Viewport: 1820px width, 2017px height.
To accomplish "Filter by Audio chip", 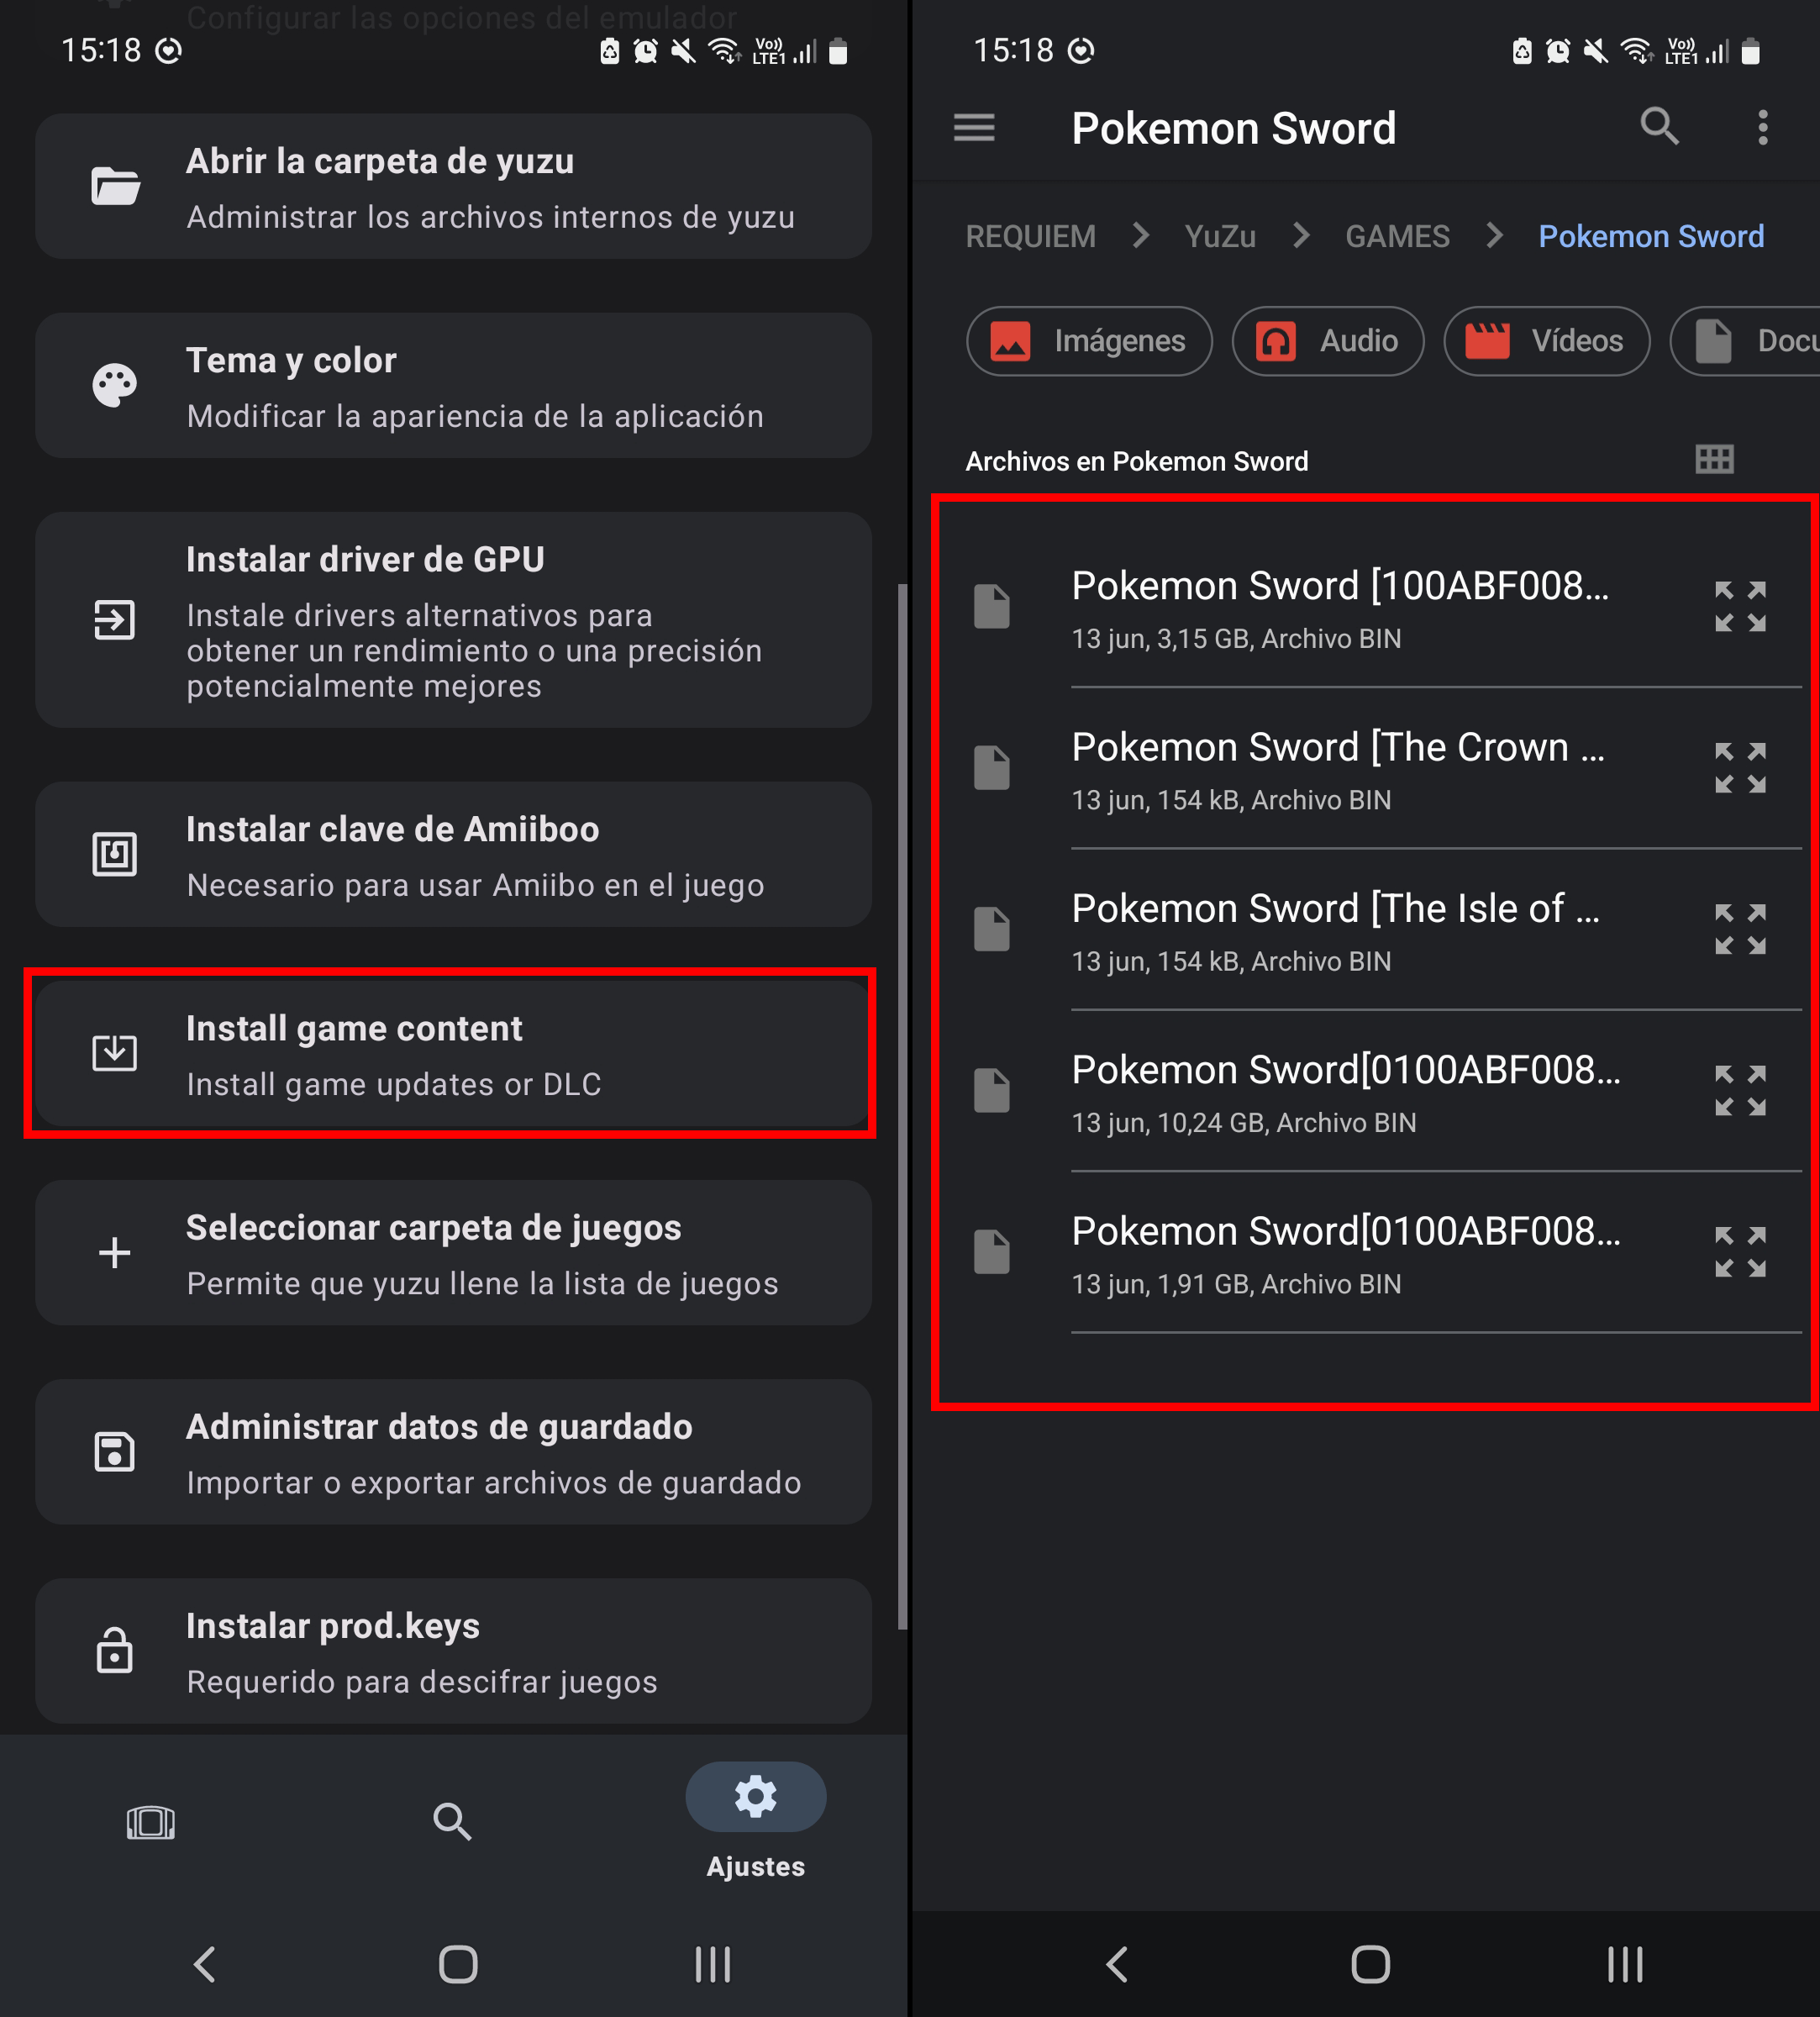I will 1328,341.
